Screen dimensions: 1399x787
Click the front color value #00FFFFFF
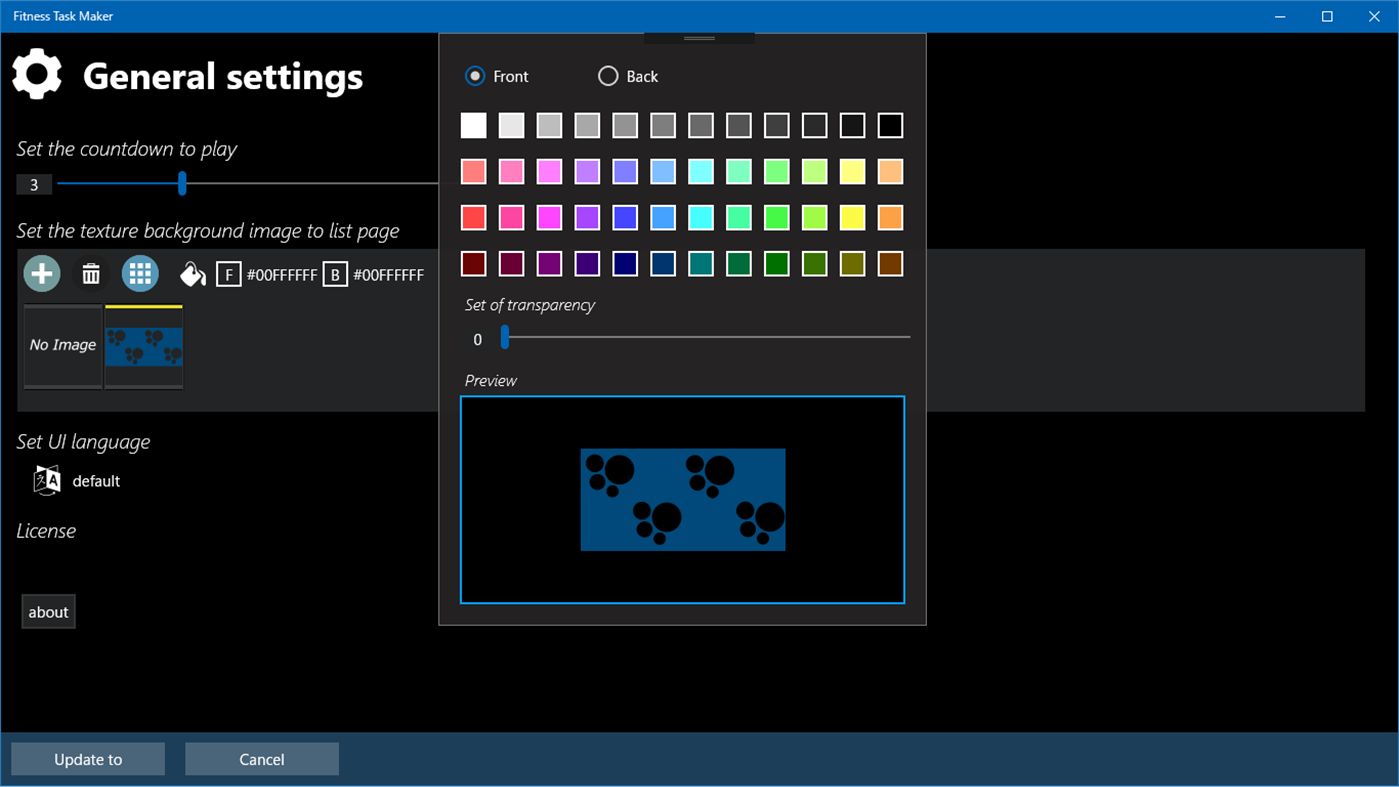point(282,274)
